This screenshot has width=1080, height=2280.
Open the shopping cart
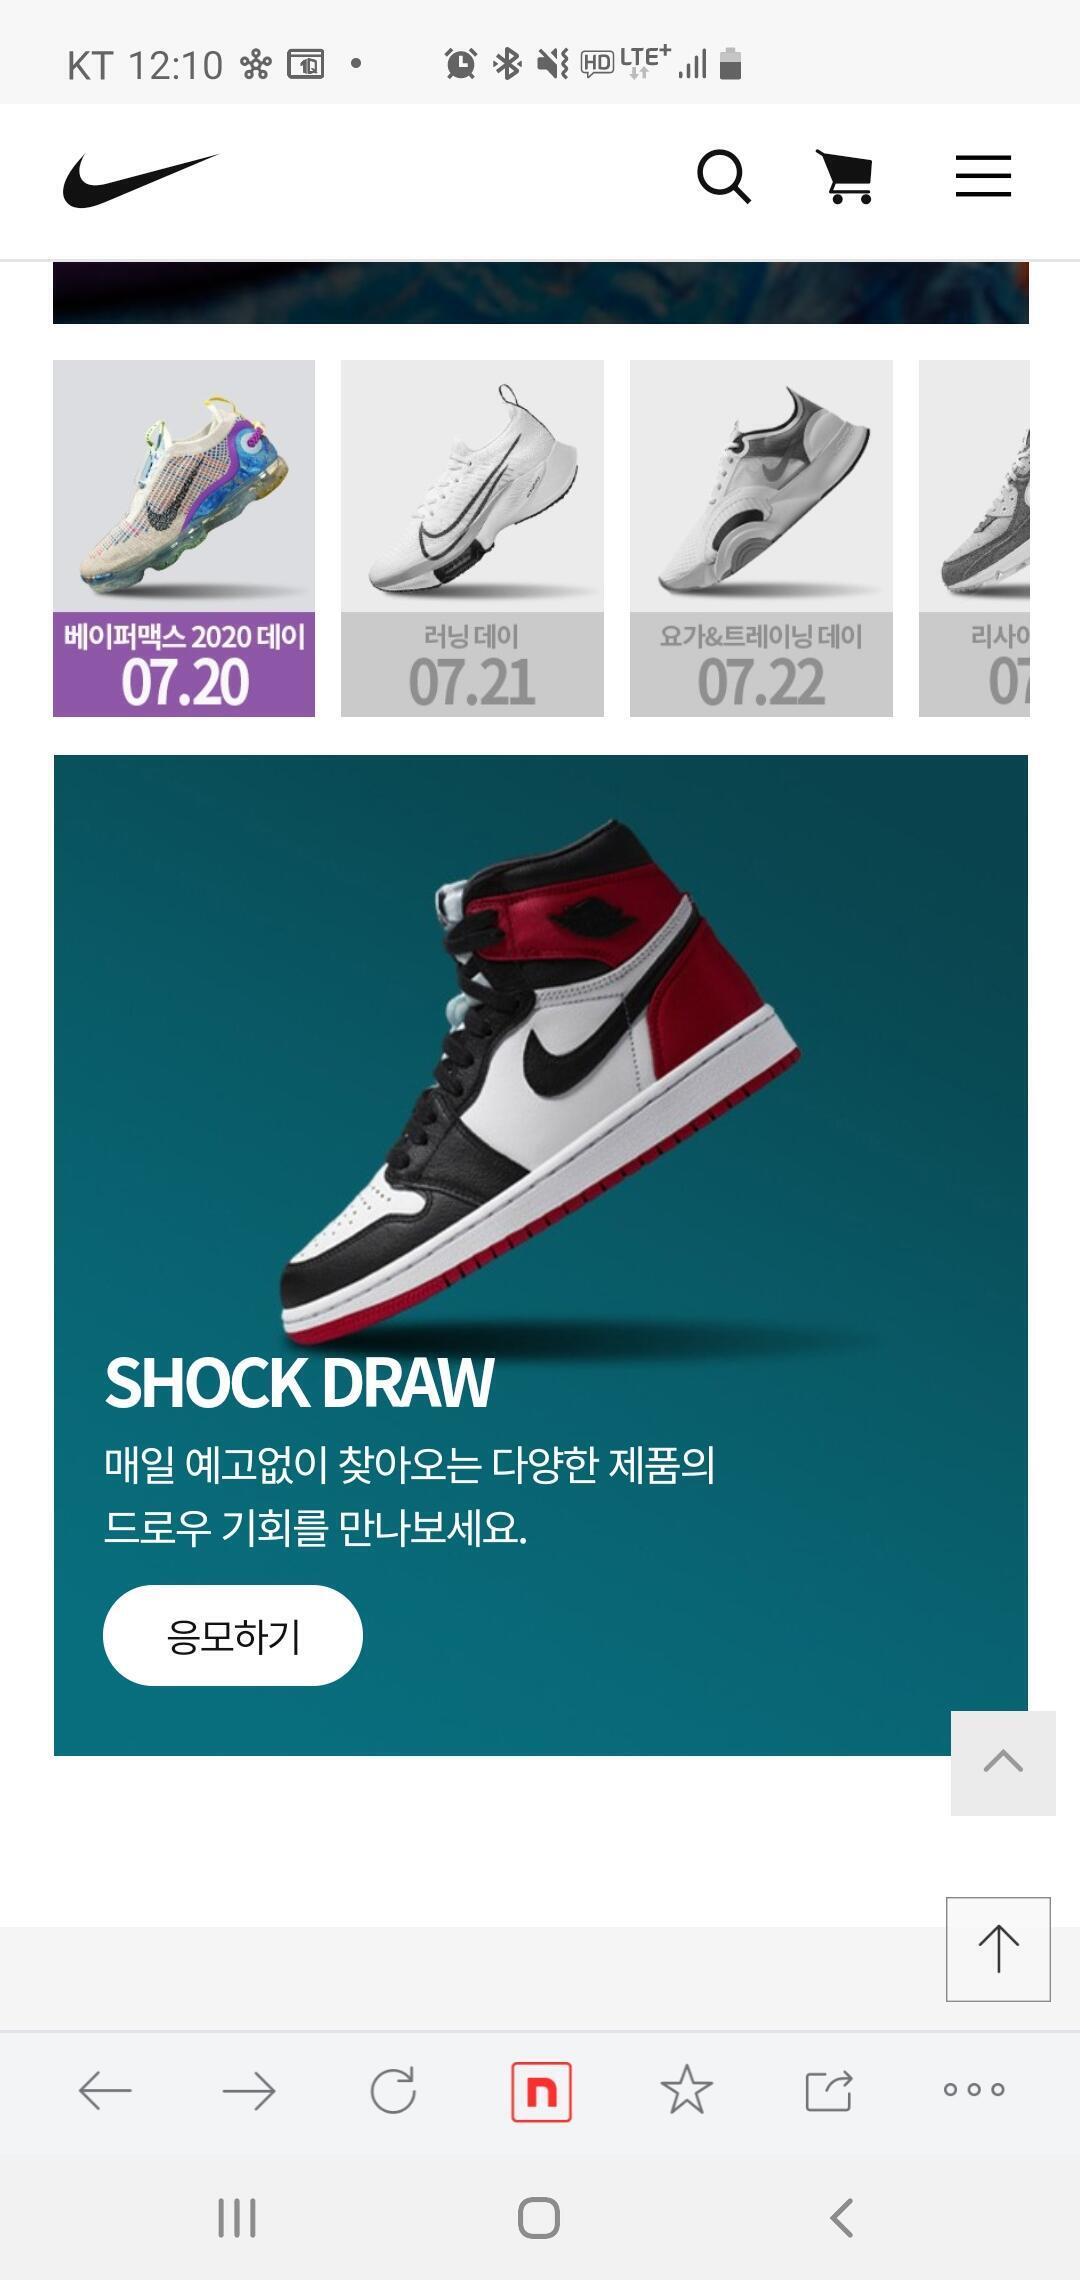coord(845,177)
